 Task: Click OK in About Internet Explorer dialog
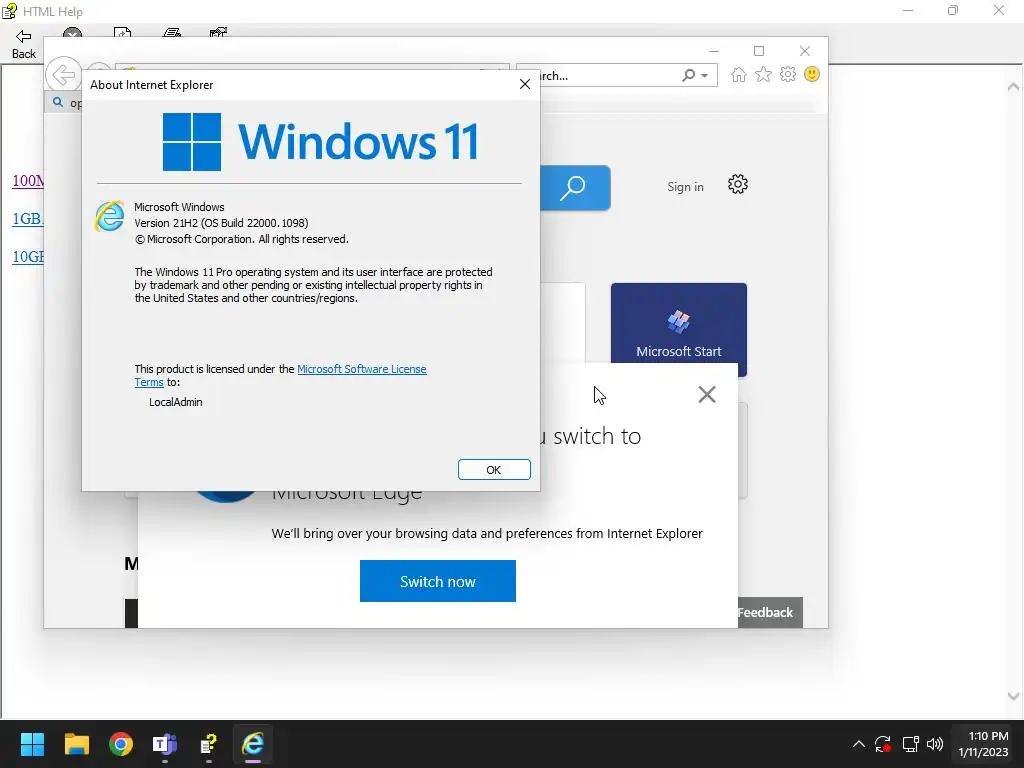[x=494, y=470]
